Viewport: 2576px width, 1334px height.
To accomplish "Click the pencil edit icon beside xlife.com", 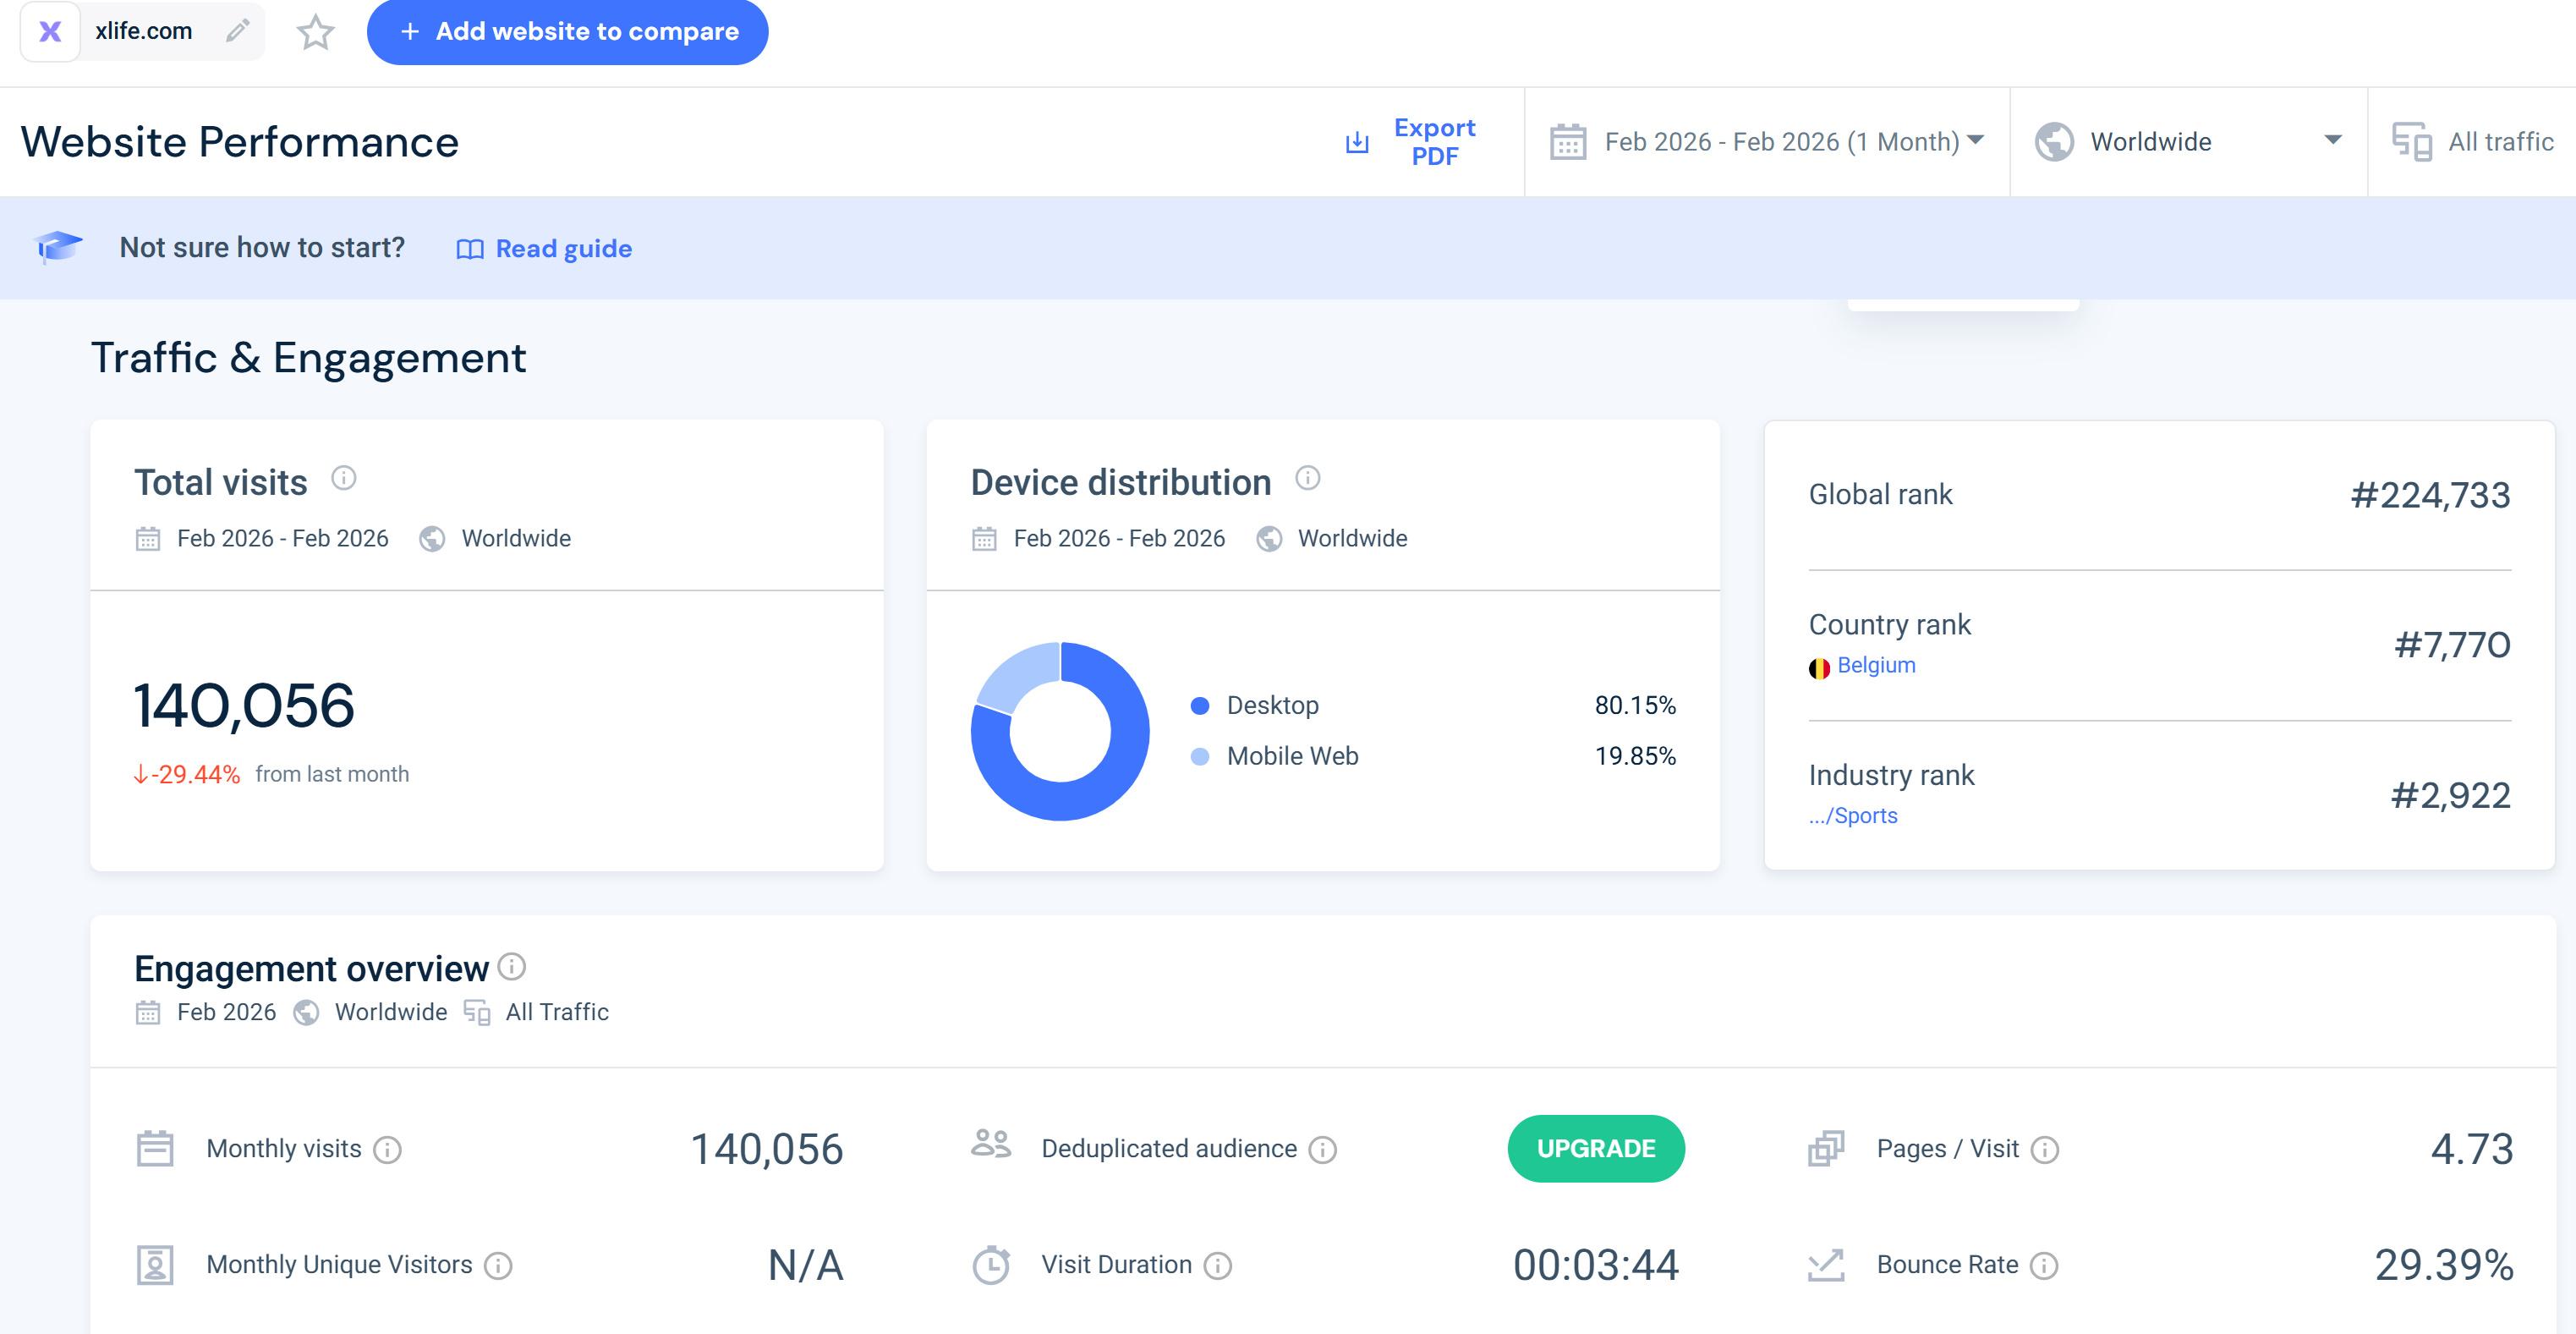I will [237, 31].
